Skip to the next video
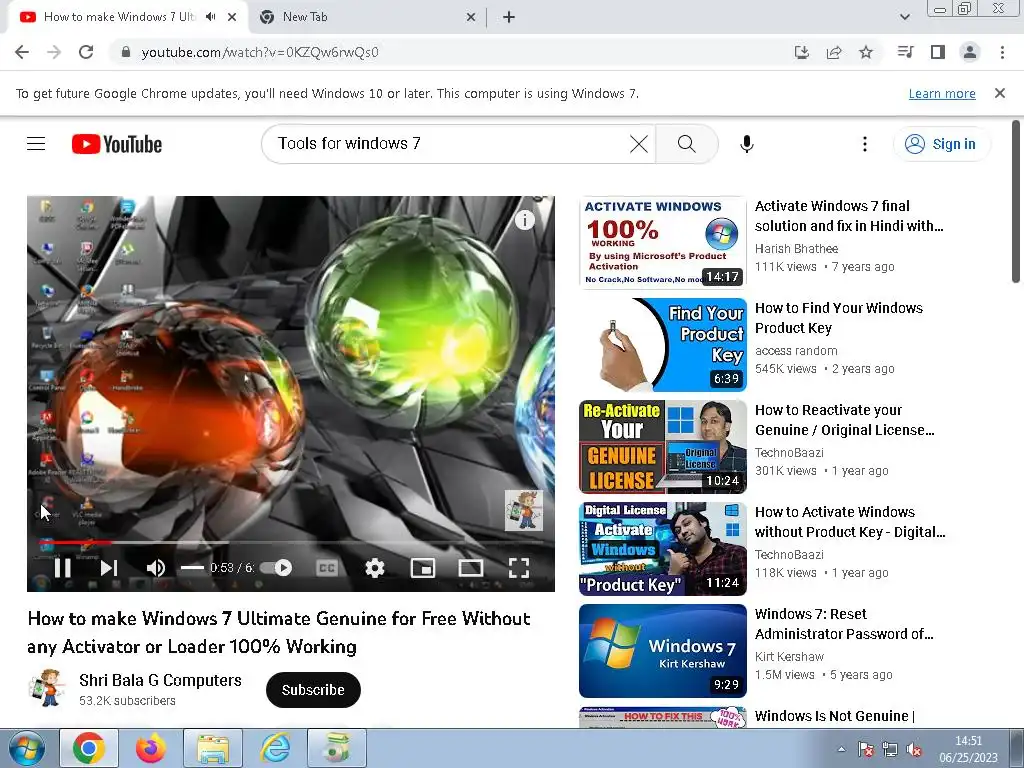This screenshot has width=1024, height=768. click(x=108, y=568)
